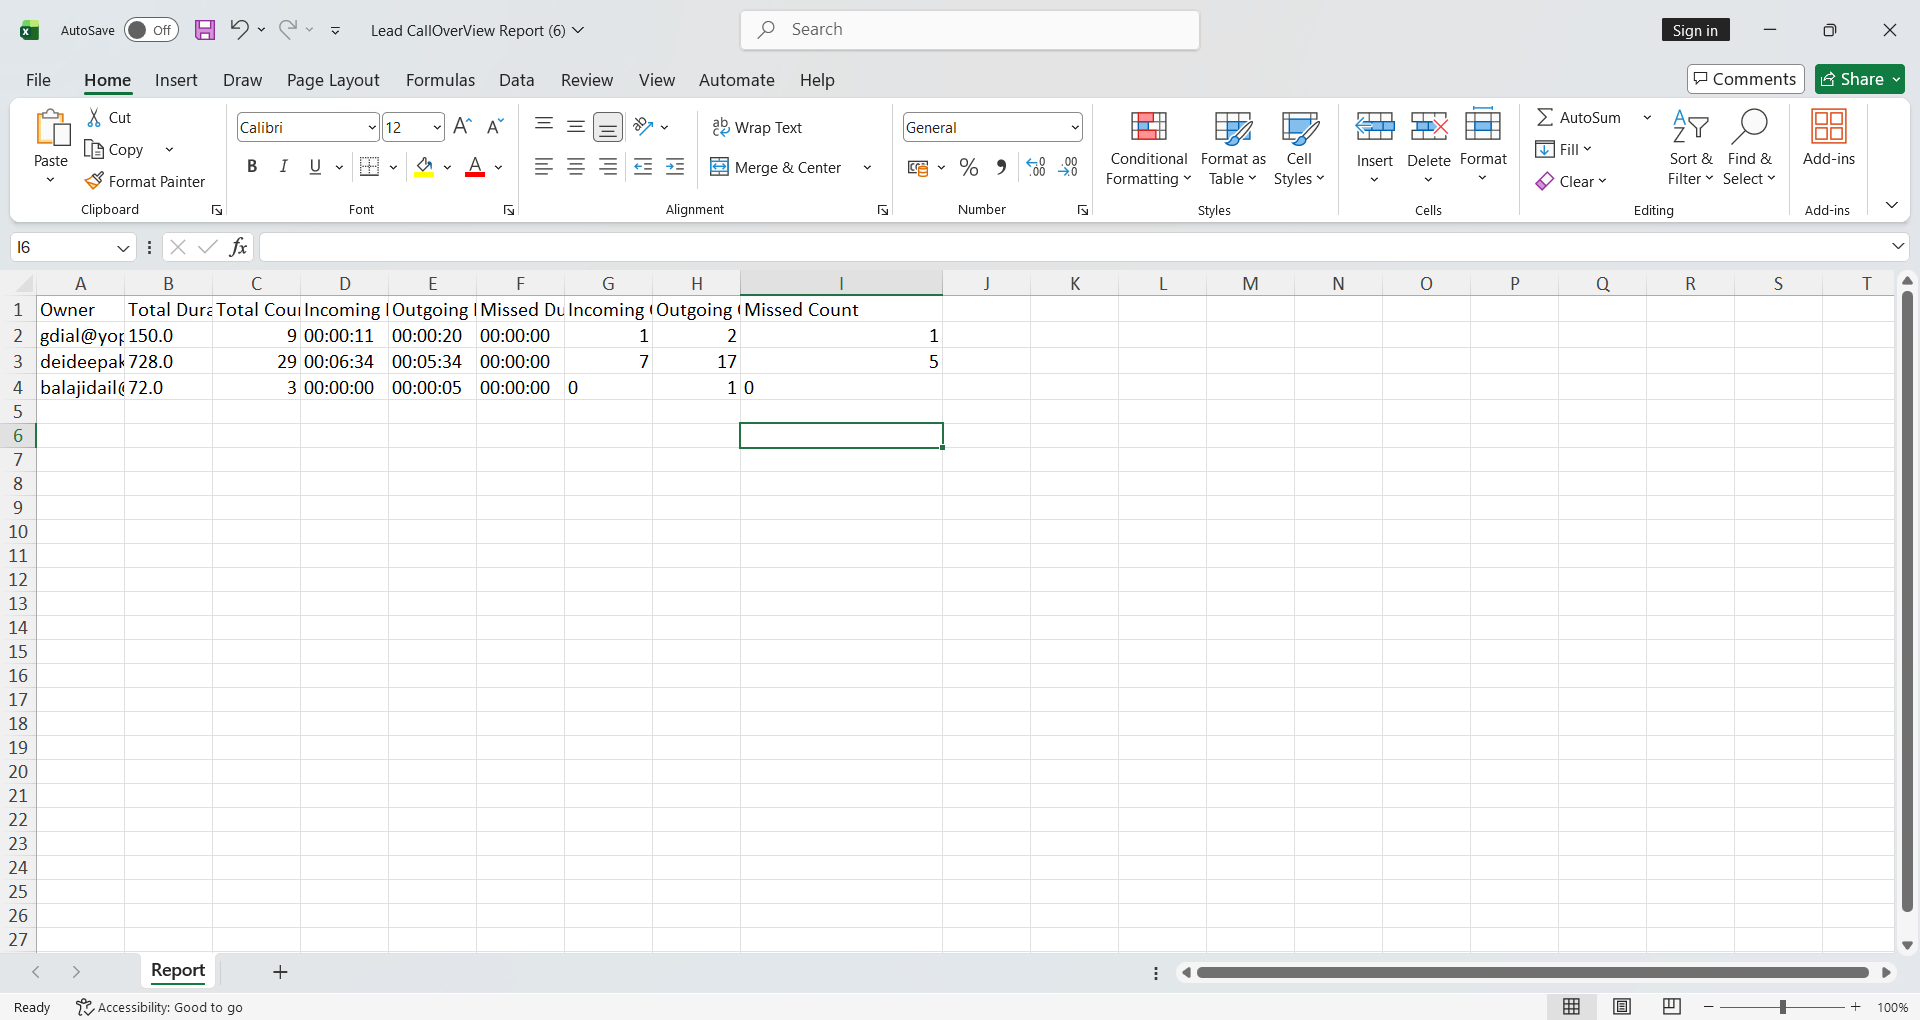Image resolution: width=1920 pixels, height=1020 pixels.
Task: Middle align the cell content
Action: point(576,127)
